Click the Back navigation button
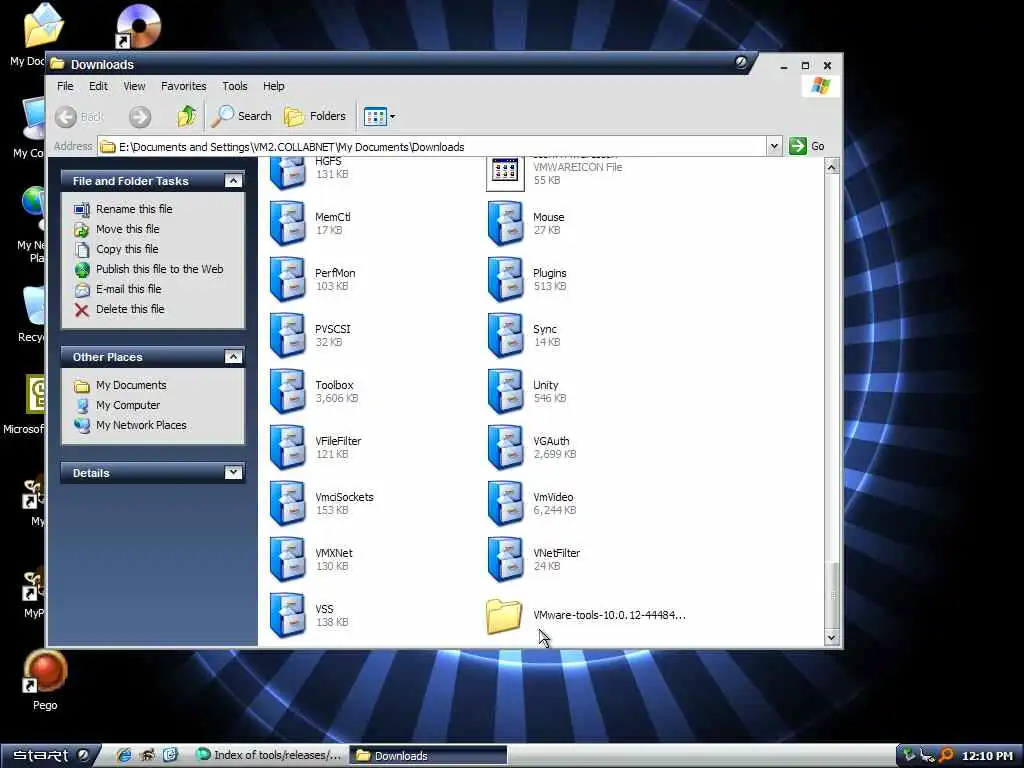Screen dimensions: 1024x768 pyautogui.click(x=79, y=117)
